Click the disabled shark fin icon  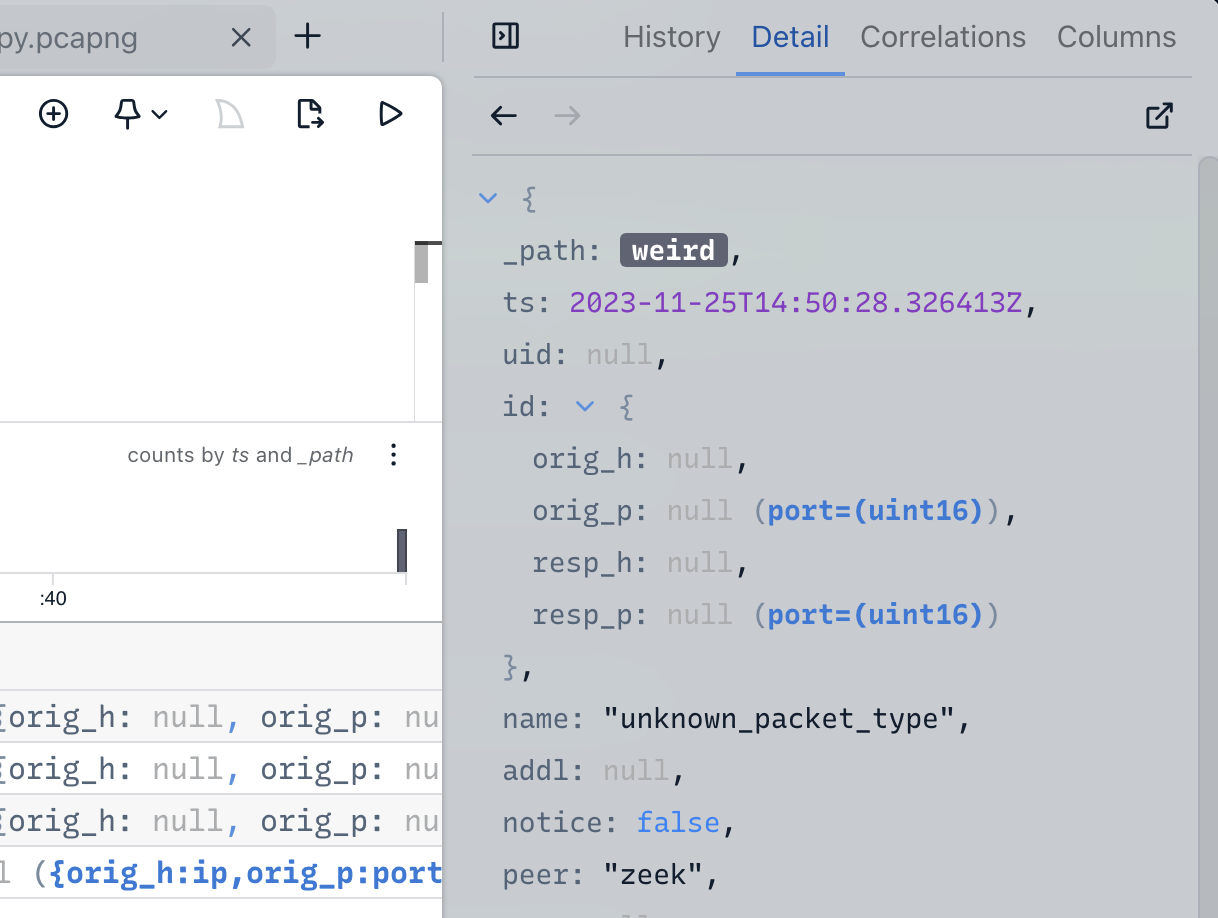click(x=230, y=114)
